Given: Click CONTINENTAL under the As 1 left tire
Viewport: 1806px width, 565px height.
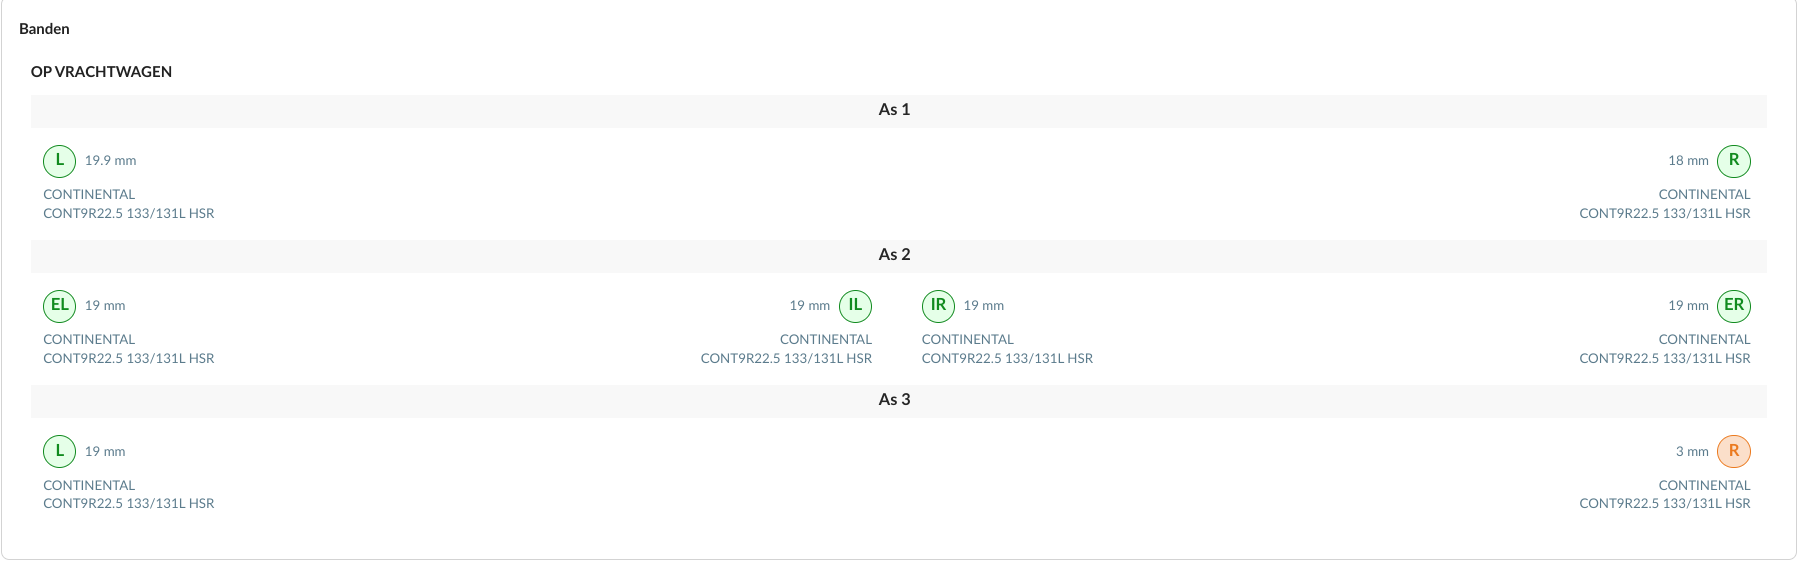Looking at the screenshot, I should [89, 195].
